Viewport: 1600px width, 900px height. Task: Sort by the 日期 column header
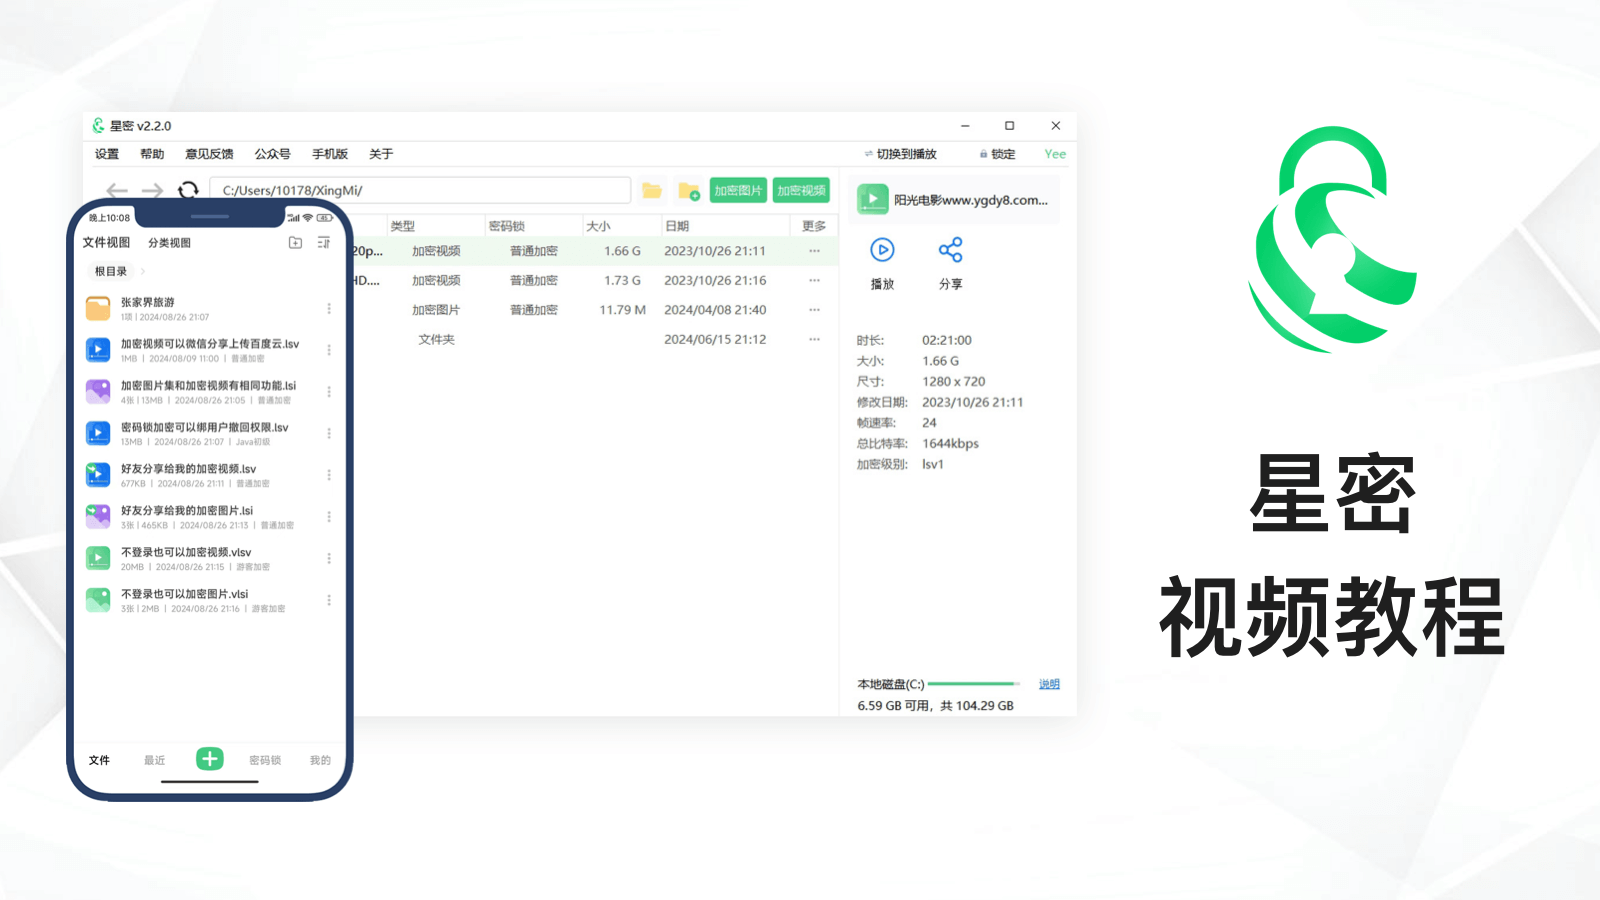[x=677, y=226]
